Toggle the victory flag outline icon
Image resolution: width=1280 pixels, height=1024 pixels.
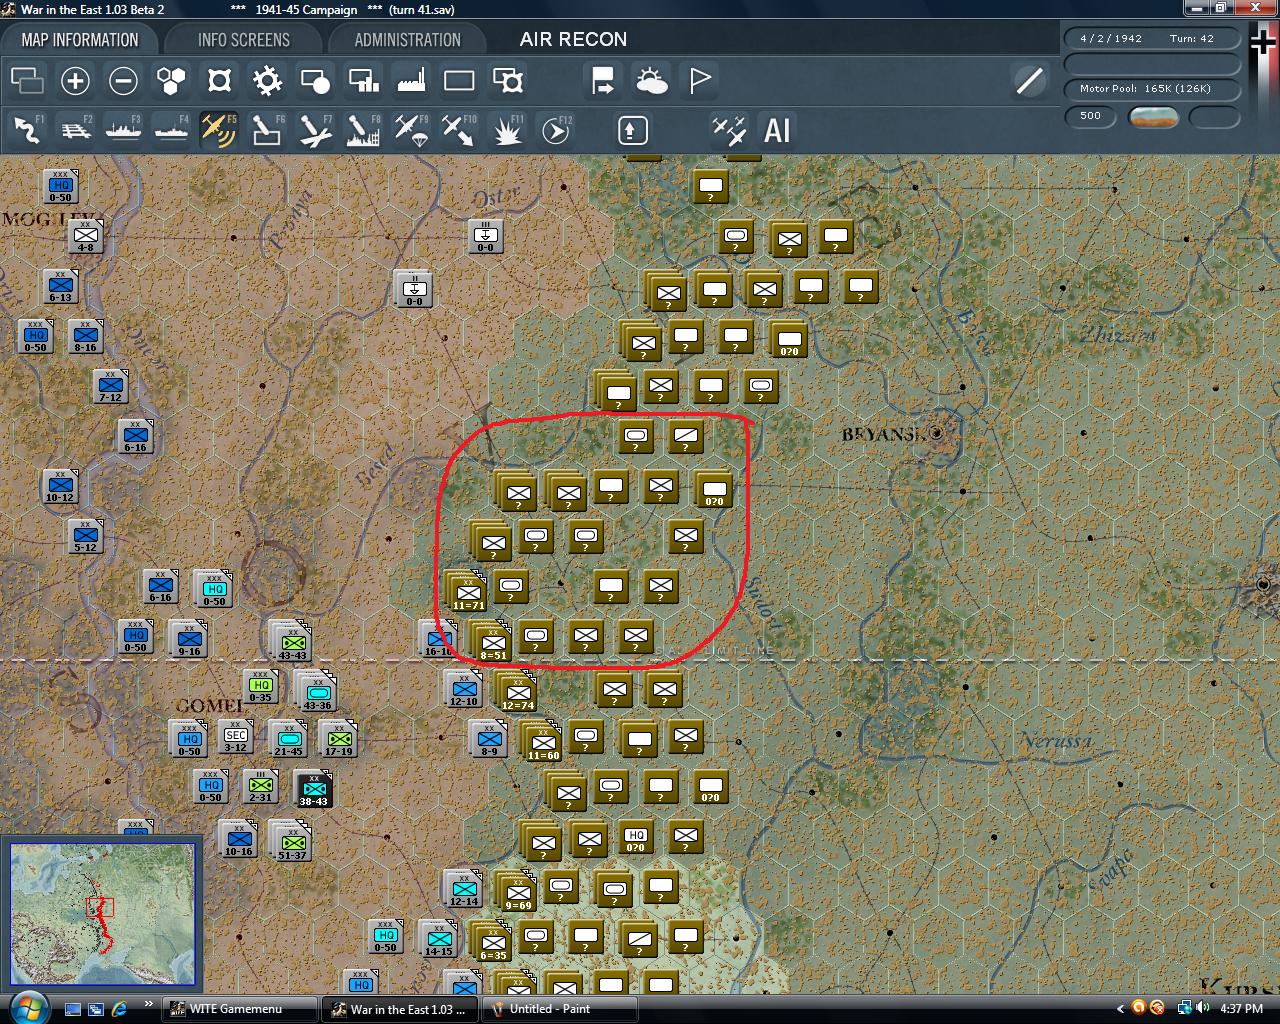coord(700,81)
